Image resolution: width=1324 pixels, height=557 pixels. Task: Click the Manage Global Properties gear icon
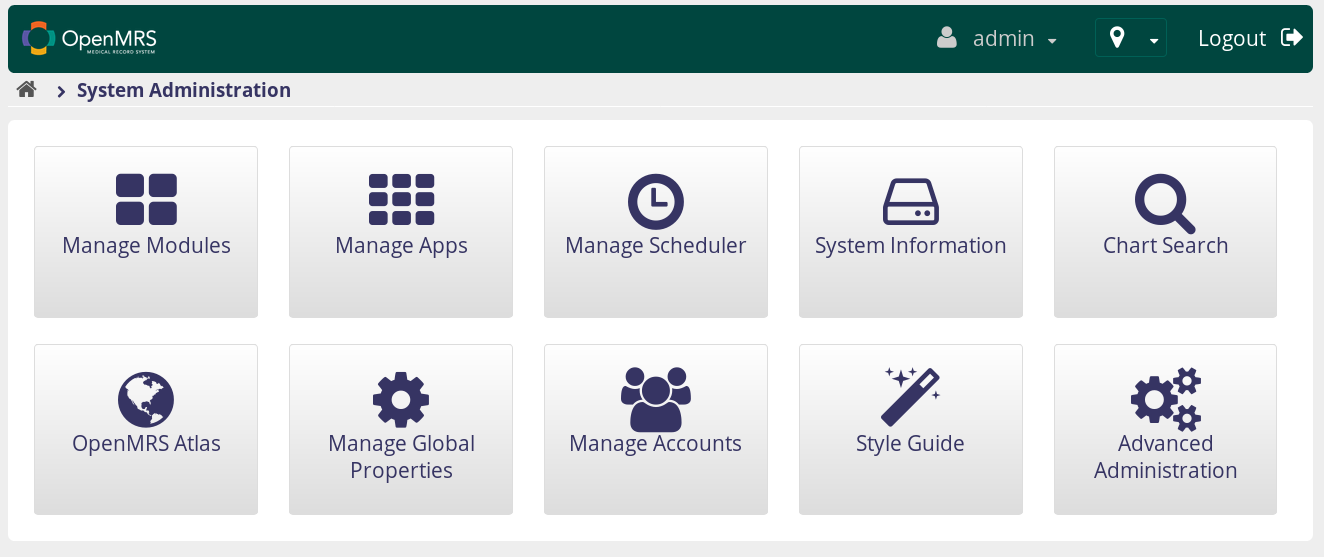[401, 399]
